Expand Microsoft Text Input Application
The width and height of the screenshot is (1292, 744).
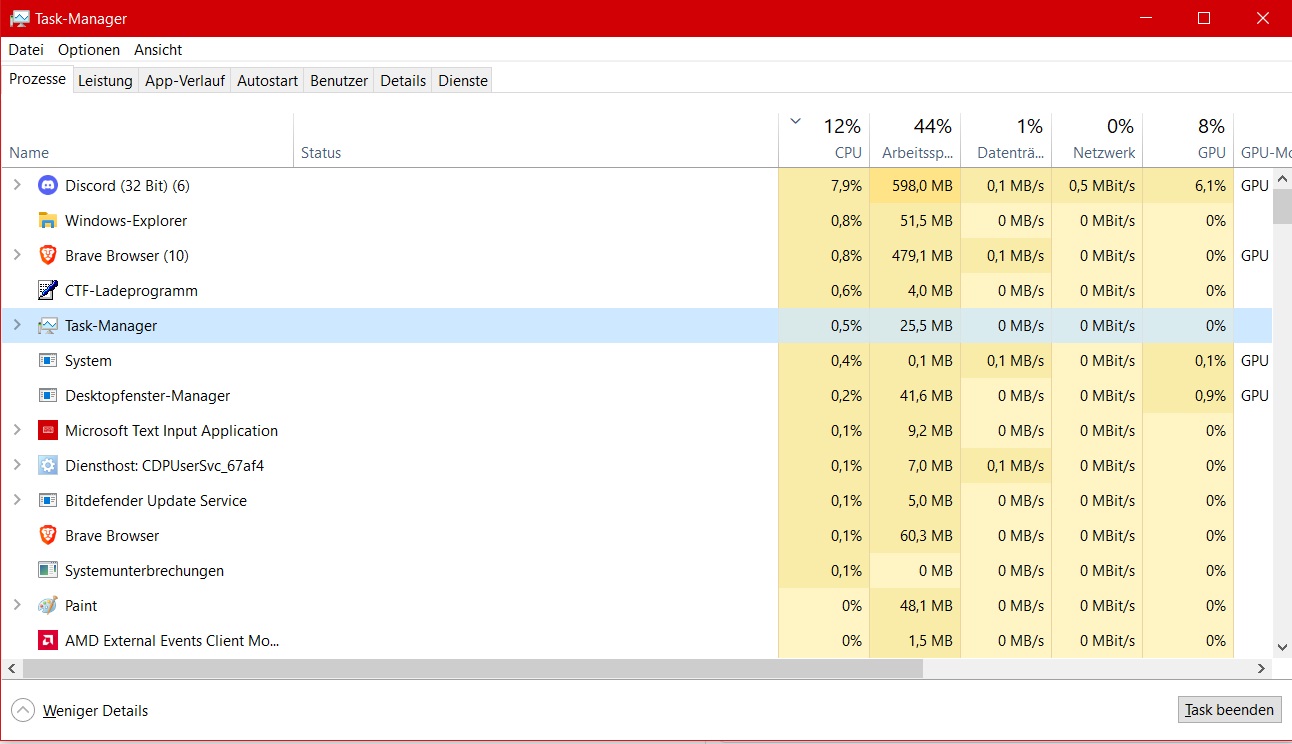coord(16,430)
